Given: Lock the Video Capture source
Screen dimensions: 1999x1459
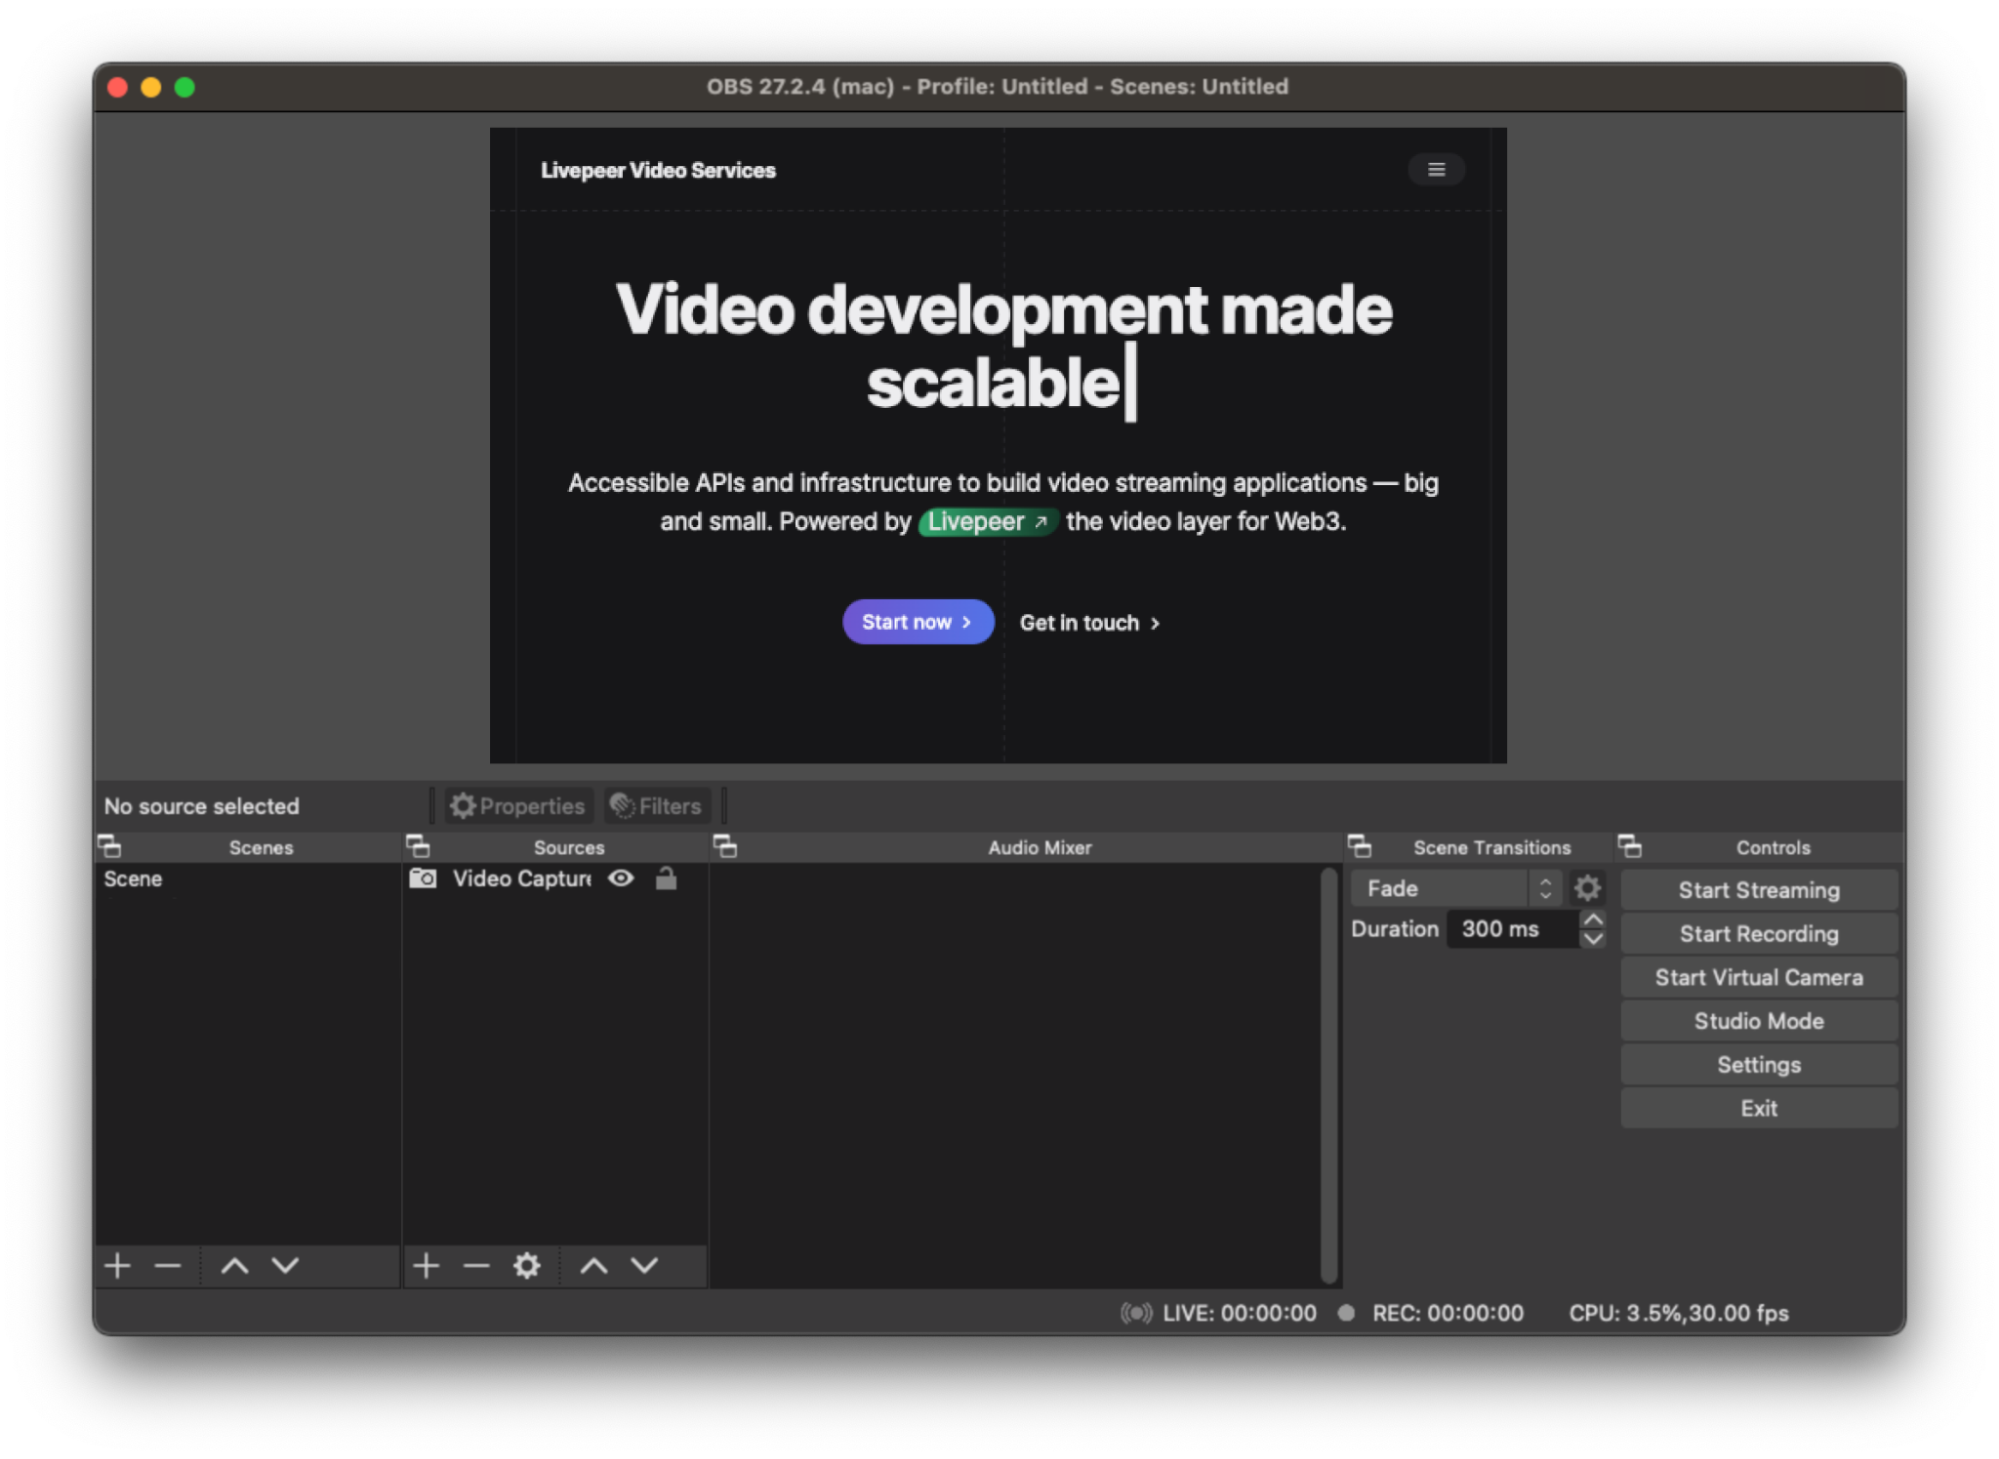Looking at the screenshot, I should pyautogui.click(x=666, y=878).
